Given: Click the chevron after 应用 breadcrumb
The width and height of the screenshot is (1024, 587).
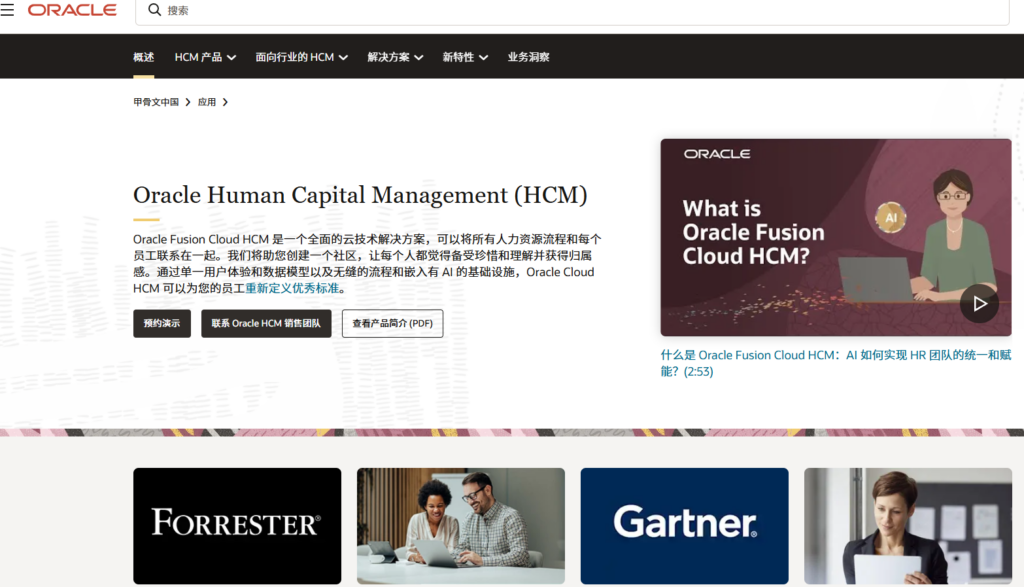Looking at the screenshot, I should click(x=225, y=102).
